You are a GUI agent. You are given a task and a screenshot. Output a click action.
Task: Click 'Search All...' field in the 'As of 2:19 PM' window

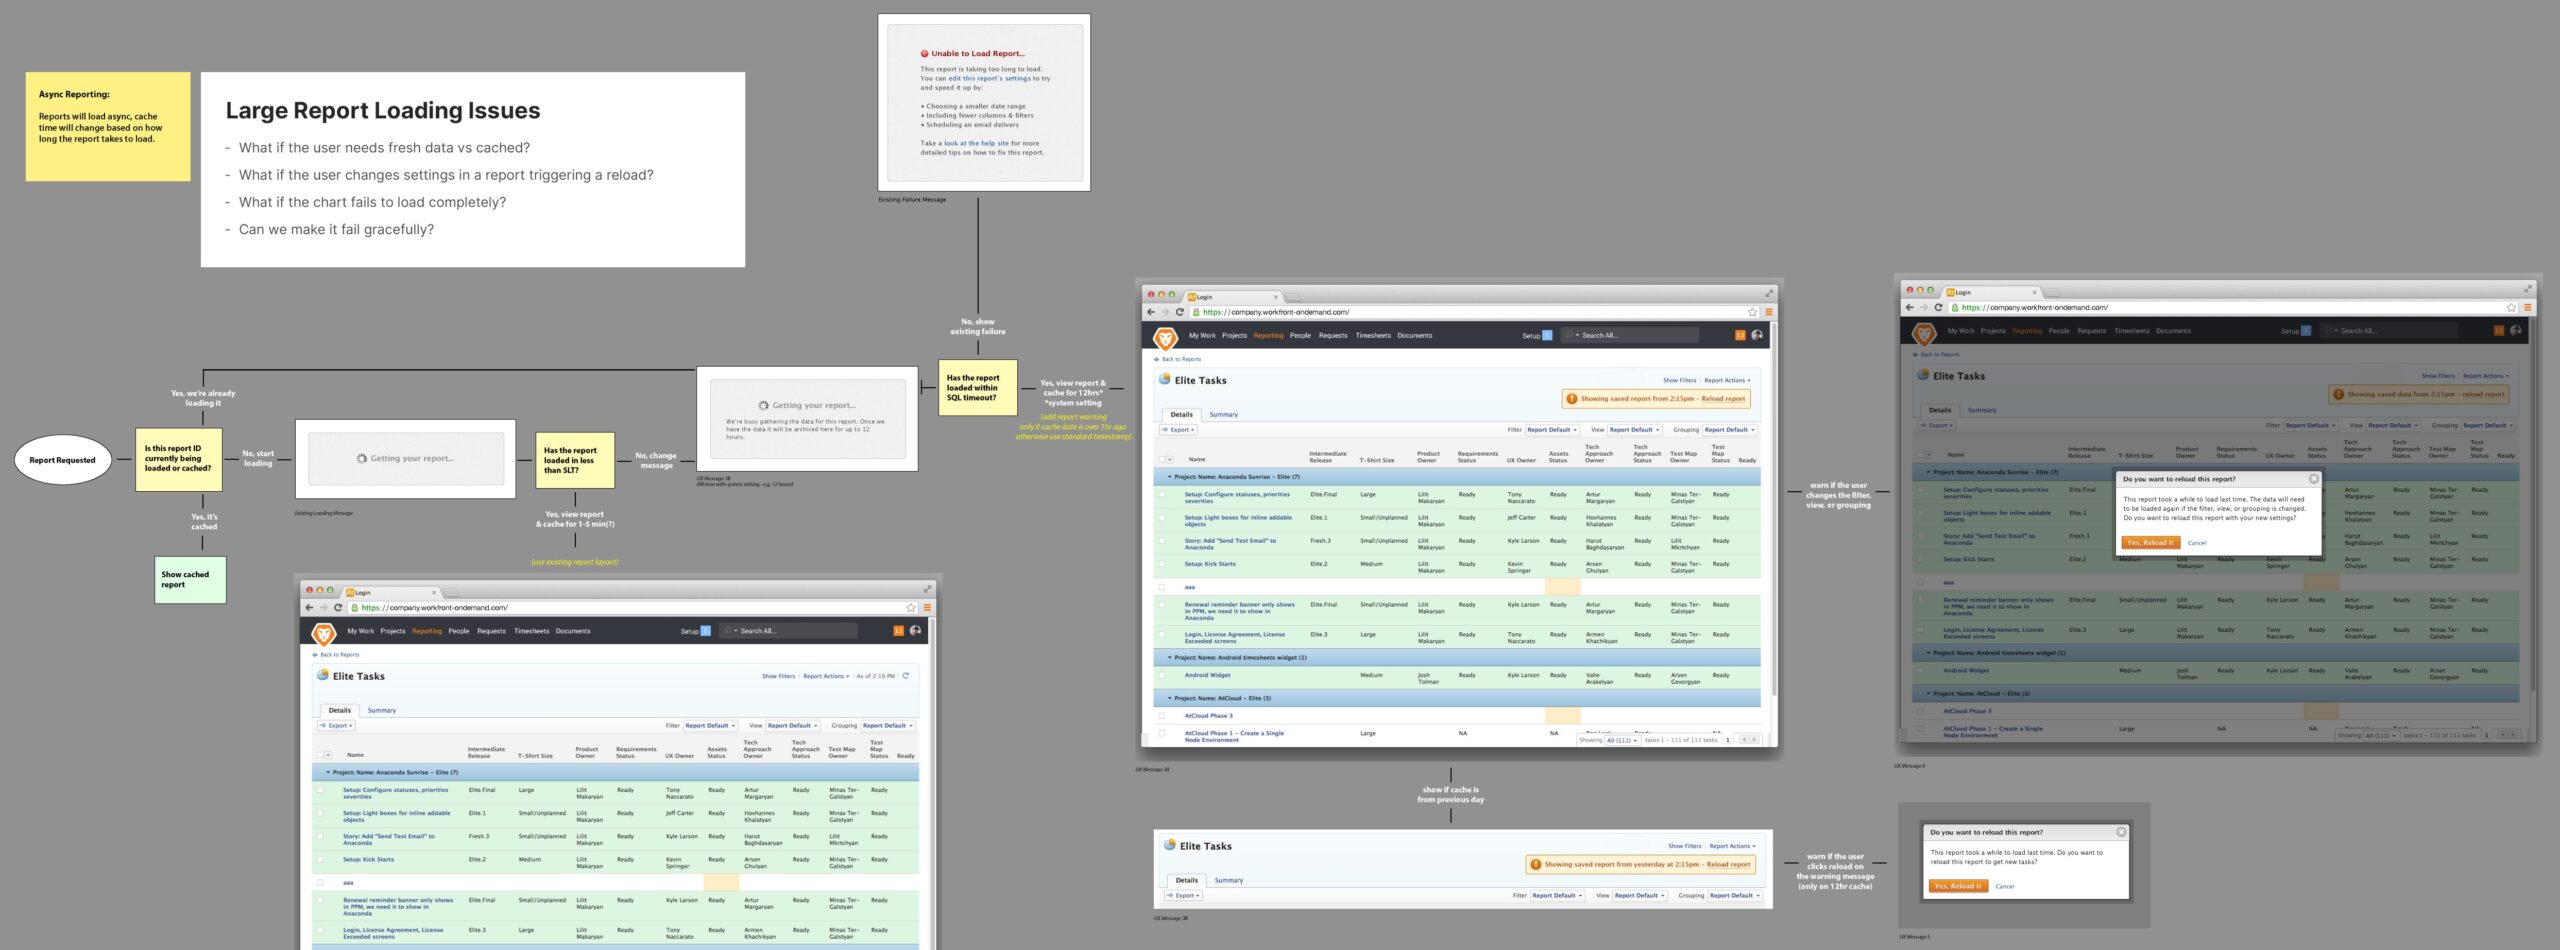[790, 631]
